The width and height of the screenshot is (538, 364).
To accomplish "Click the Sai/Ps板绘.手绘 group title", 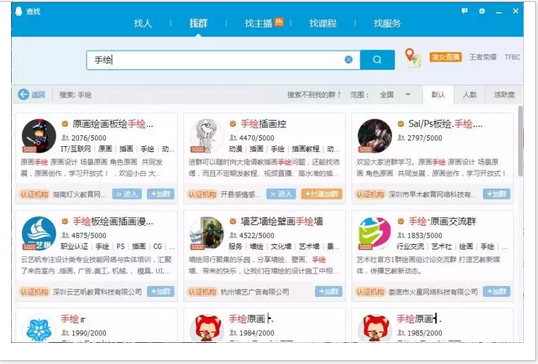I will point(445,124).
